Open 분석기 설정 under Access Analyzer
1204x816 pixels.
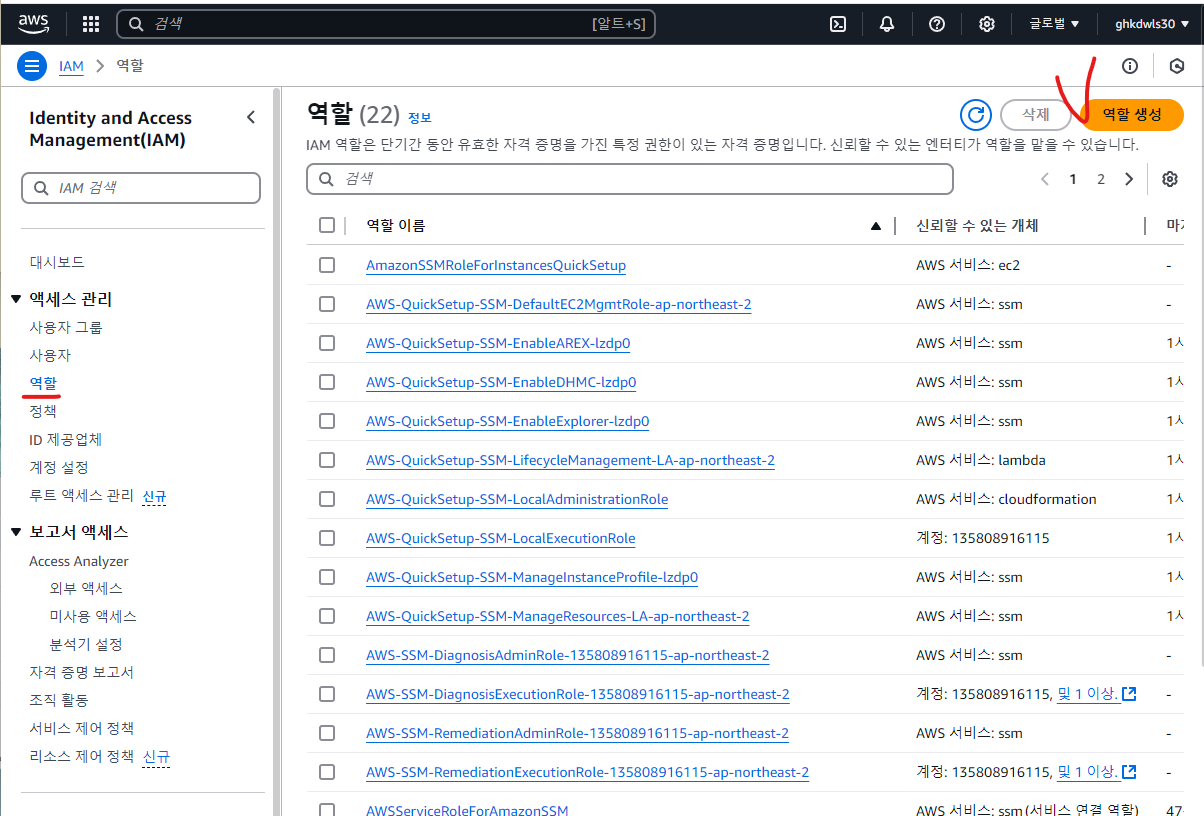(86, 644)
